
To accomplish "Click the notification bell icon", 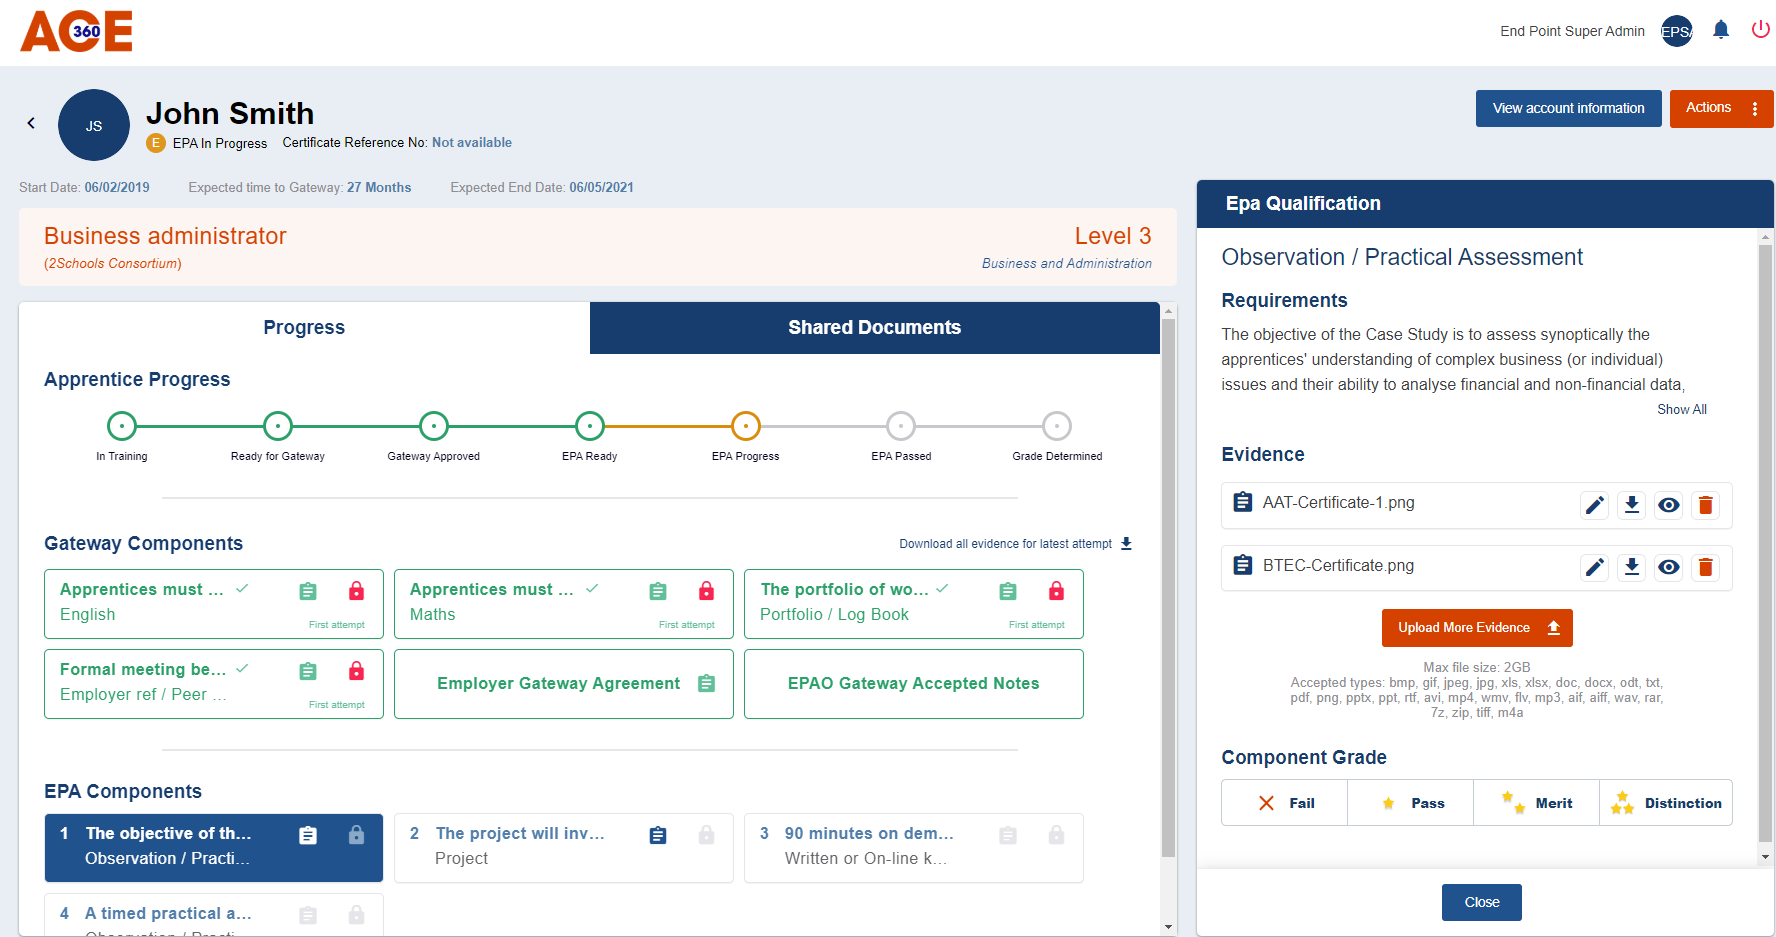I will tap(1720, 30).
